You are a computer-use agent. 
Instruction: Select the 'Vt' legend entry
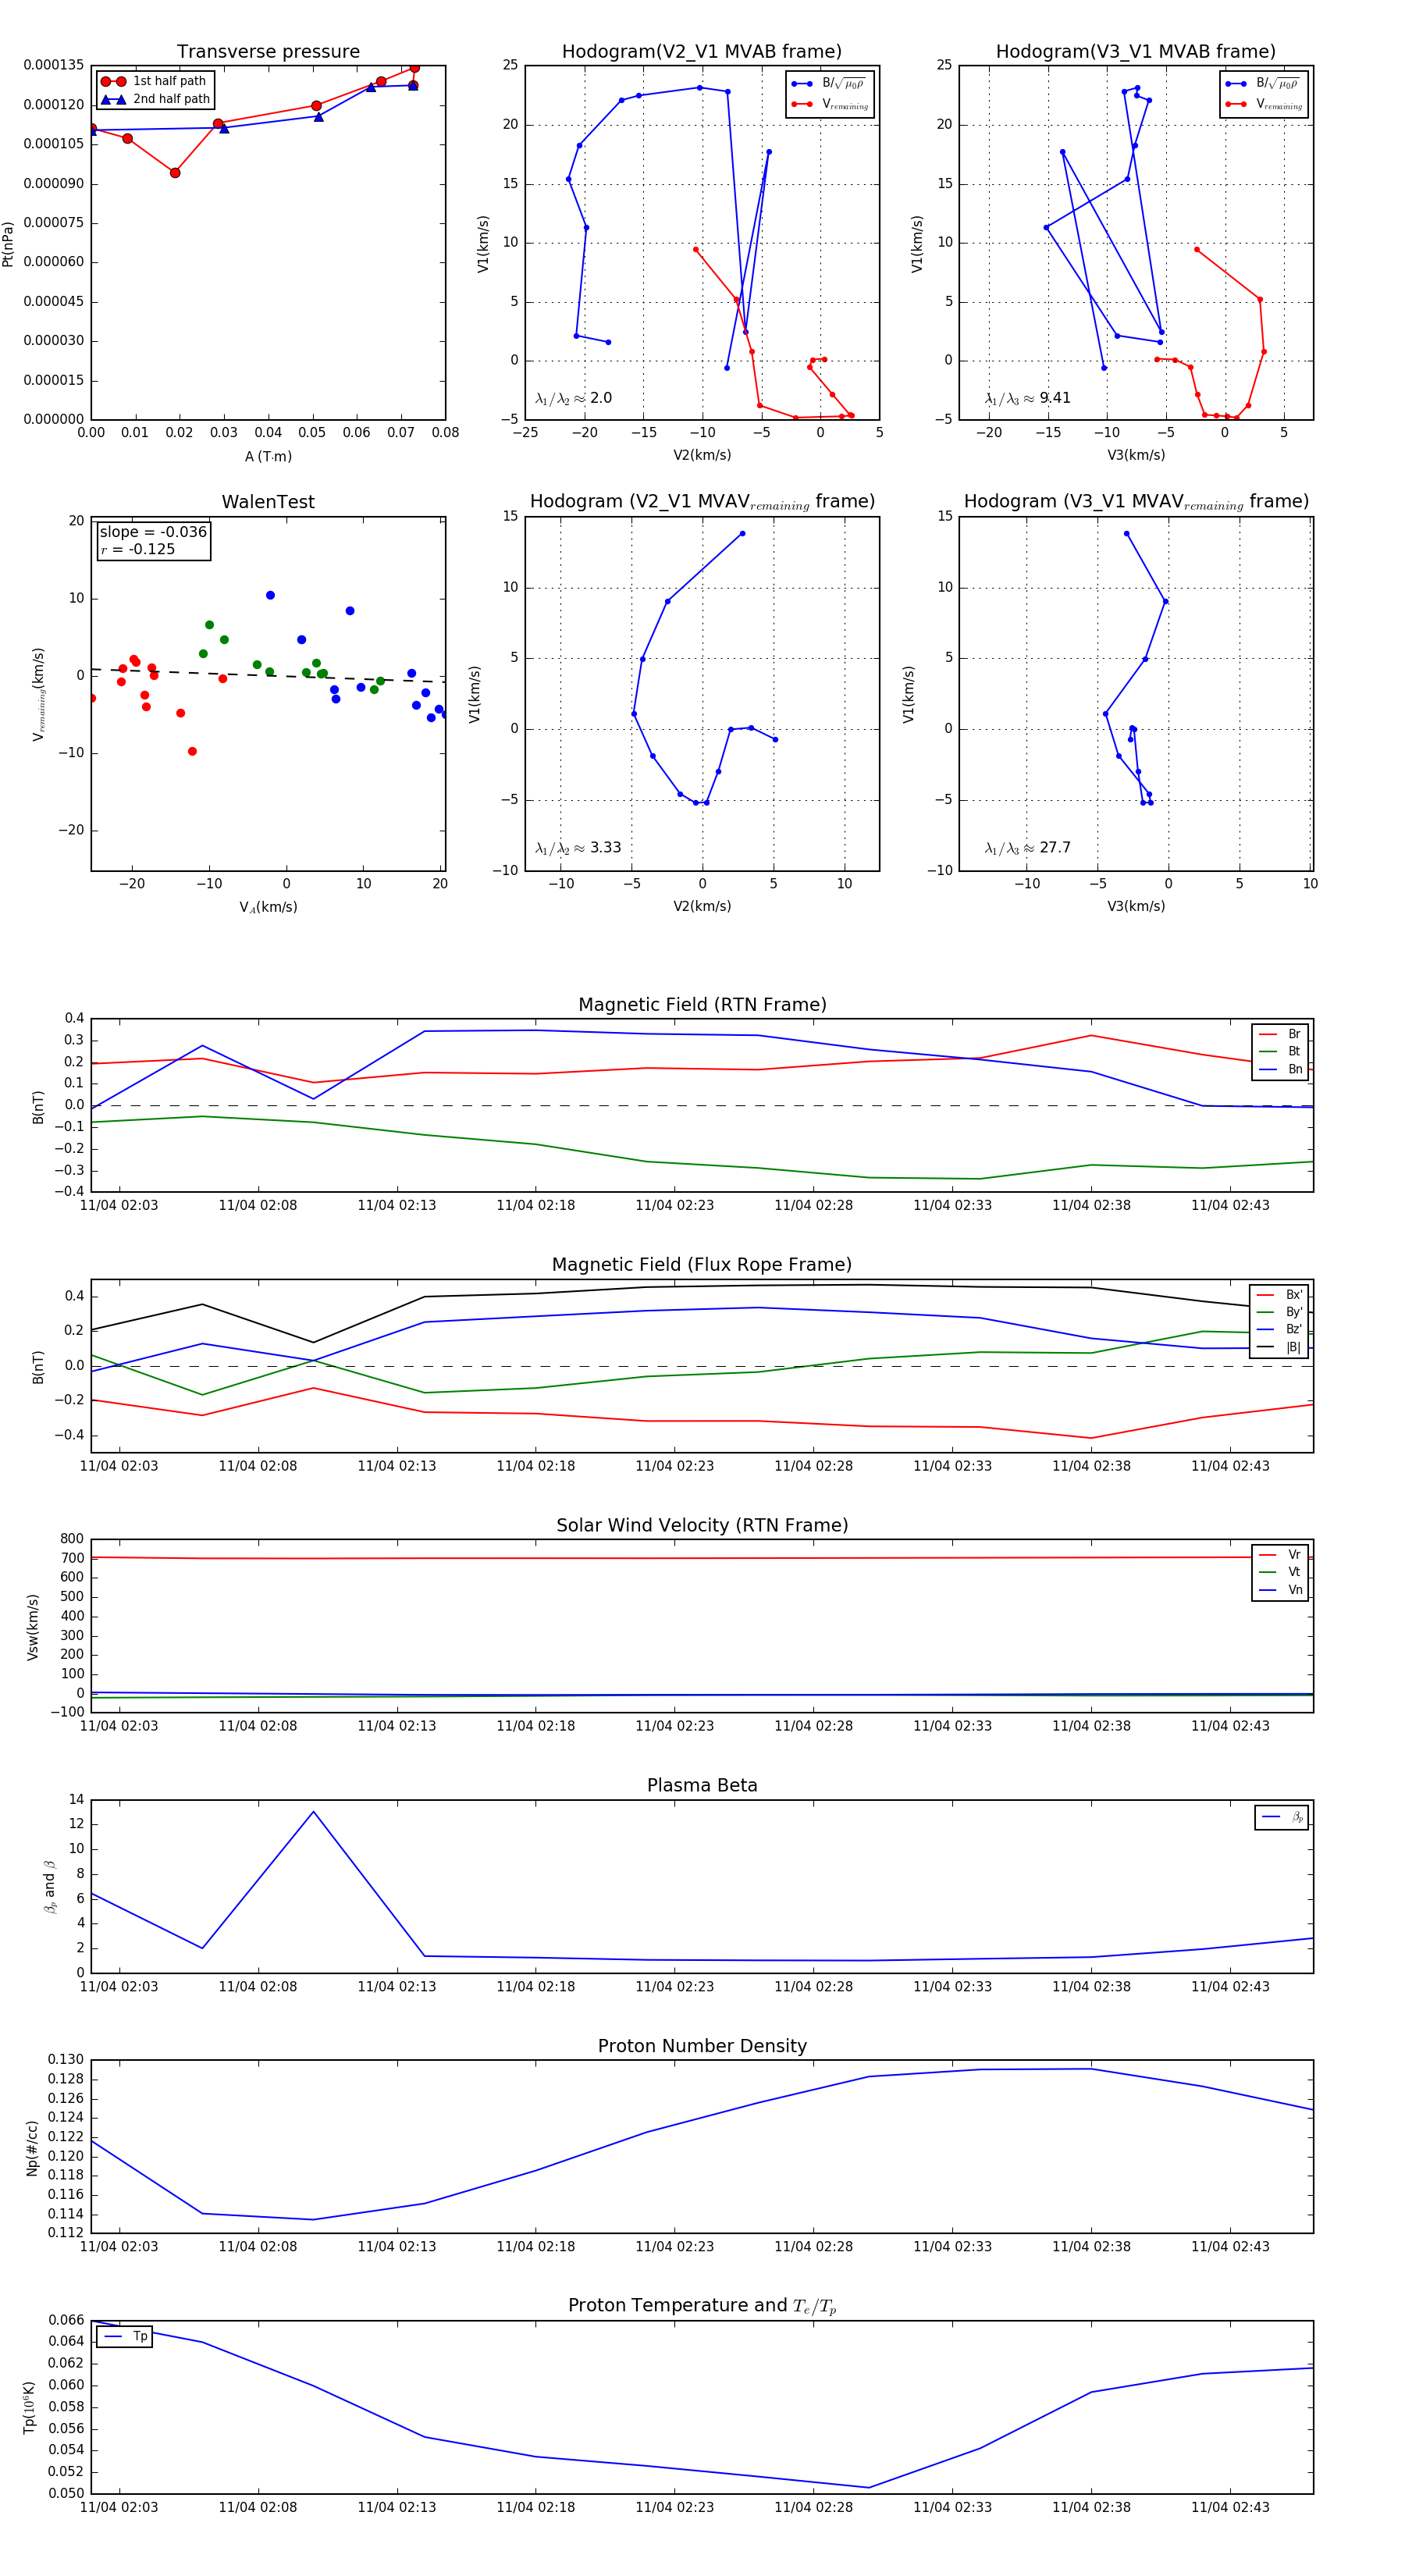point(1280,1572)
